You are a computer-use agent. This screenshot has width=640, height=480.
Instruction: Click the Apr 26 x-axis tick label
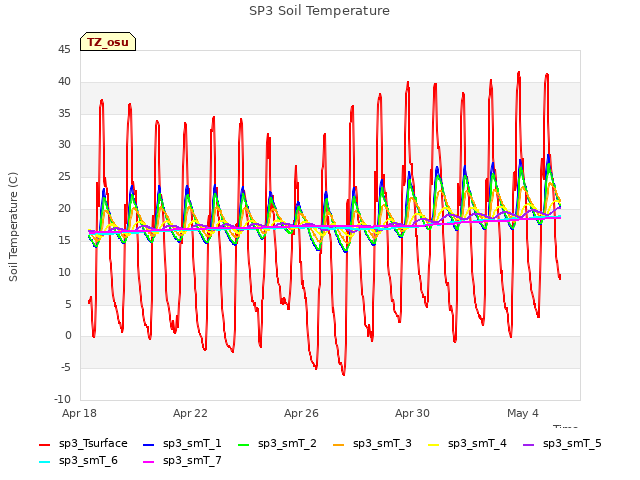(301, 413)
